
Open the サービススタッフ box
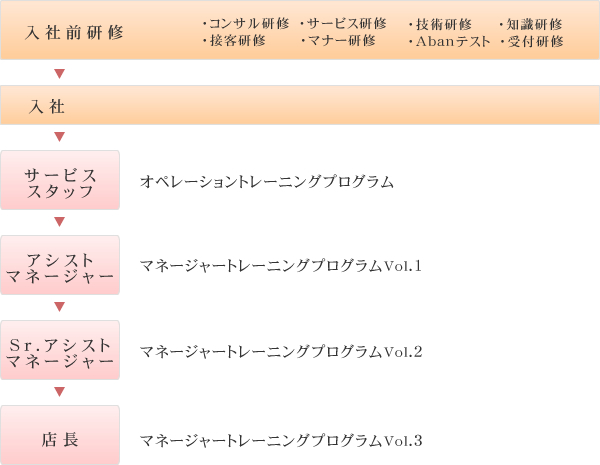pos(60,180)
